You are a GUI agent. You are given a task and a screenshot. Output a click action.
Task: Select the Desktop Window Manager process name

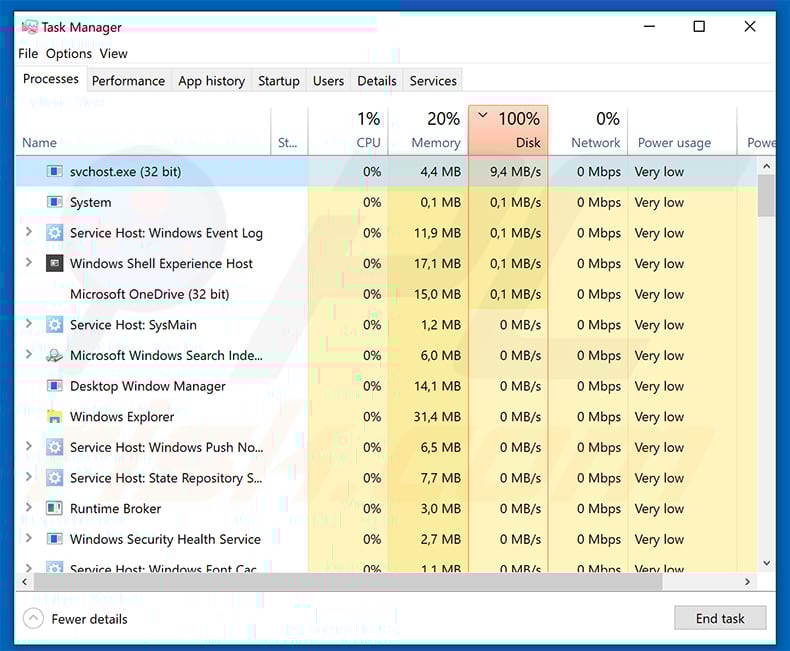pyautogui.click(x=148, y=386)
